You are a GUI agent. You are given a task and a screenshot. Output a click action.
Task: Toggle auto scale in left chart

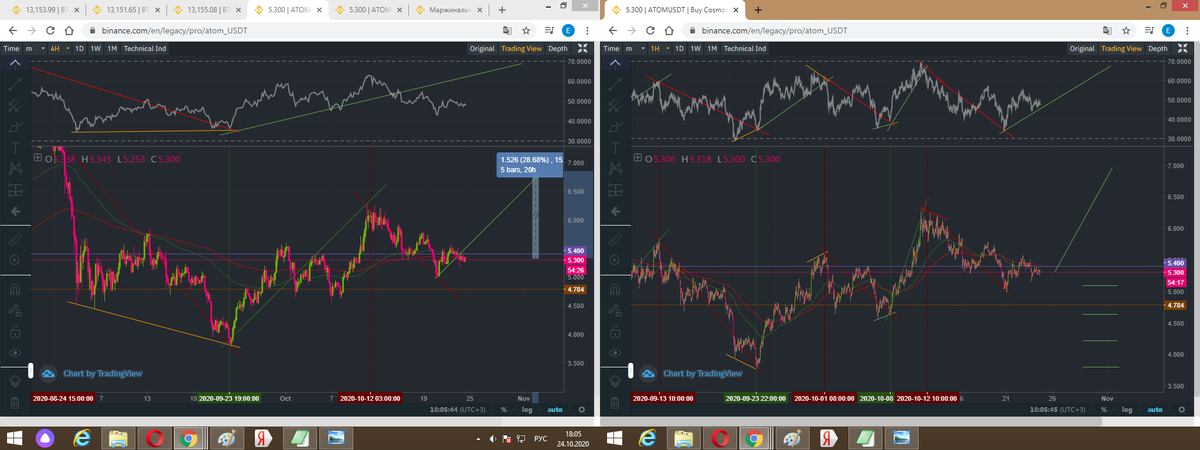click(x=555, y=409)
